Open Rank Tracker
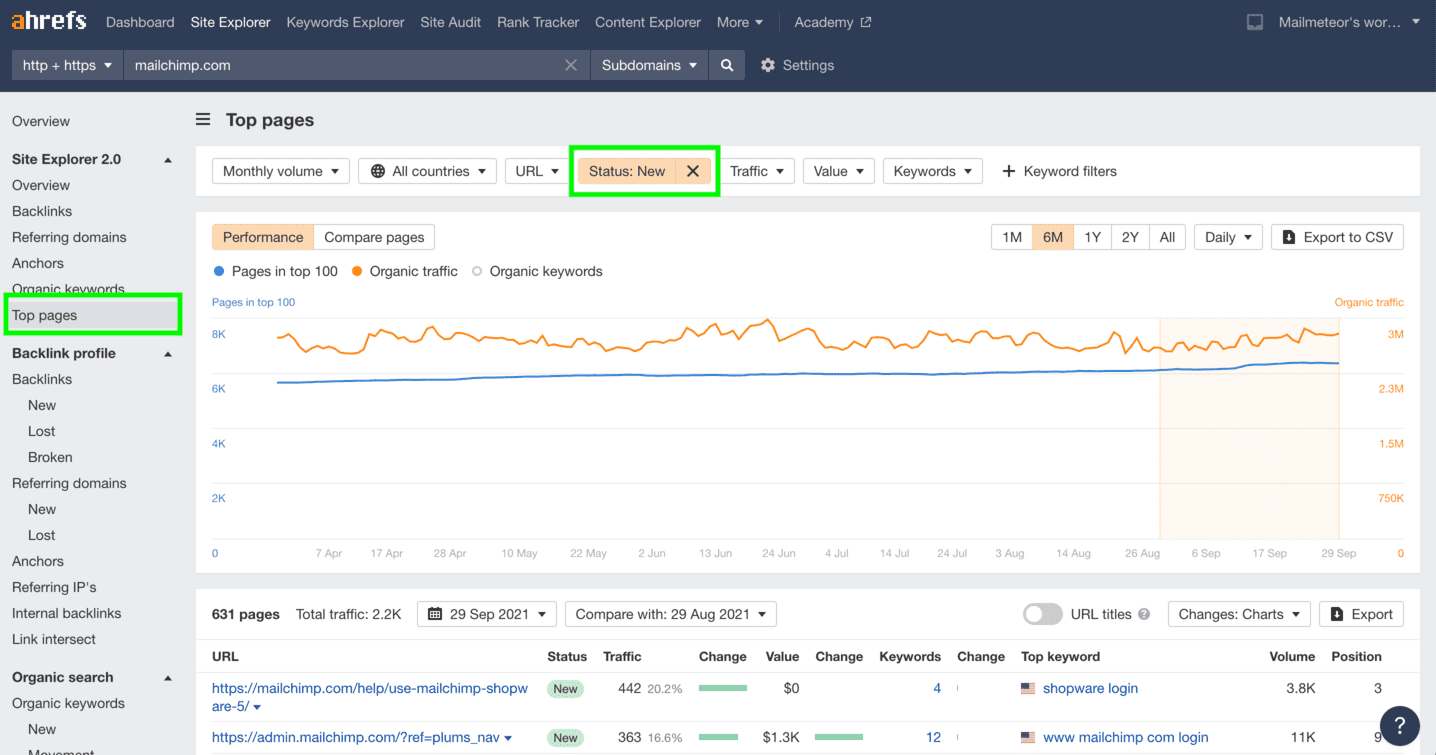The height and width of the screenshot is (755, 1436). [538, 22]
